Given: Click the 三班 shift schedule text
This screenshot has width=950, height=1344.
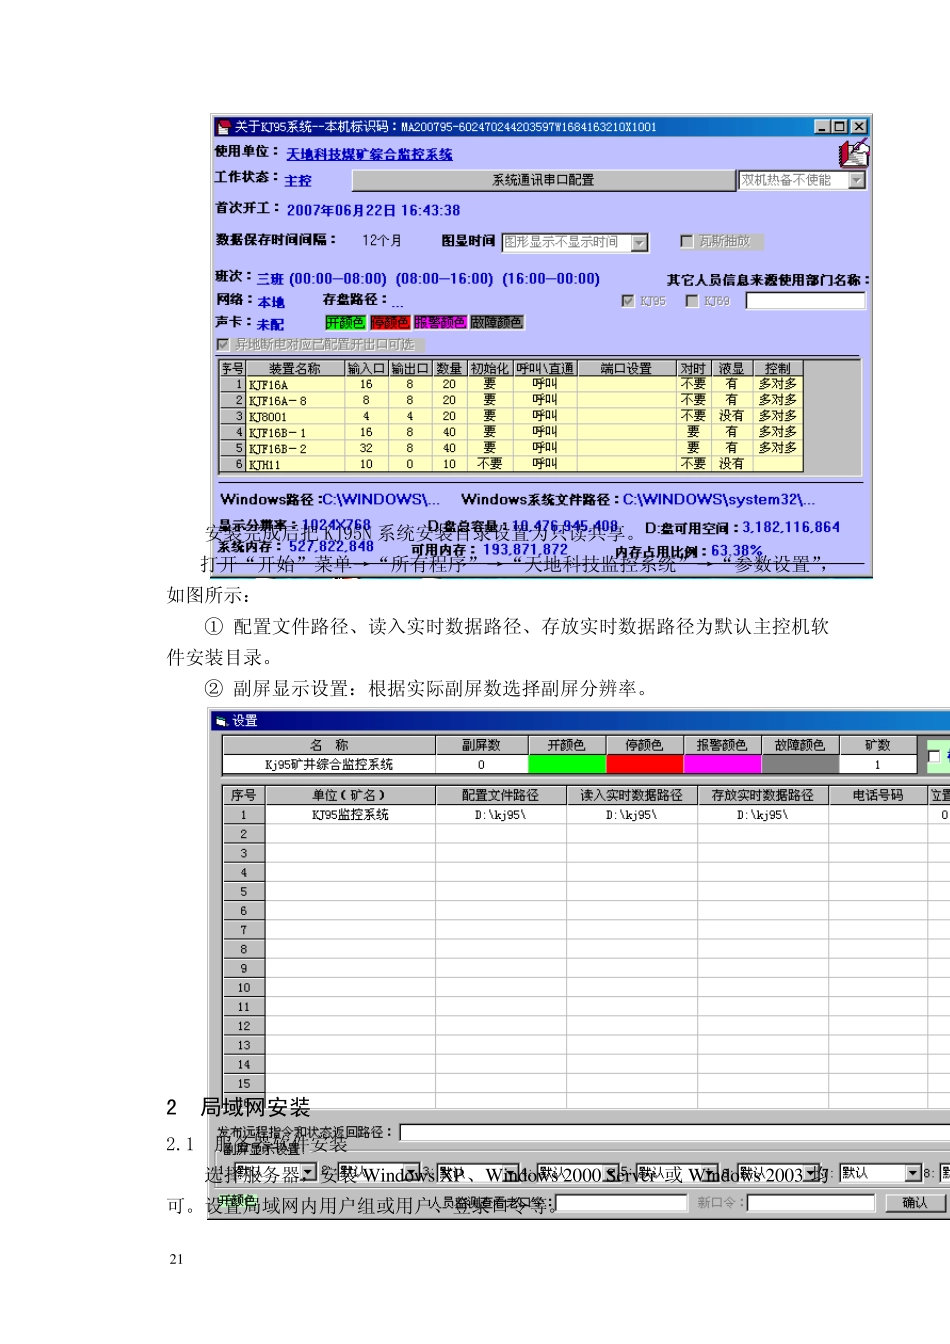Looking at the screenshot, I should coord(428,279).
